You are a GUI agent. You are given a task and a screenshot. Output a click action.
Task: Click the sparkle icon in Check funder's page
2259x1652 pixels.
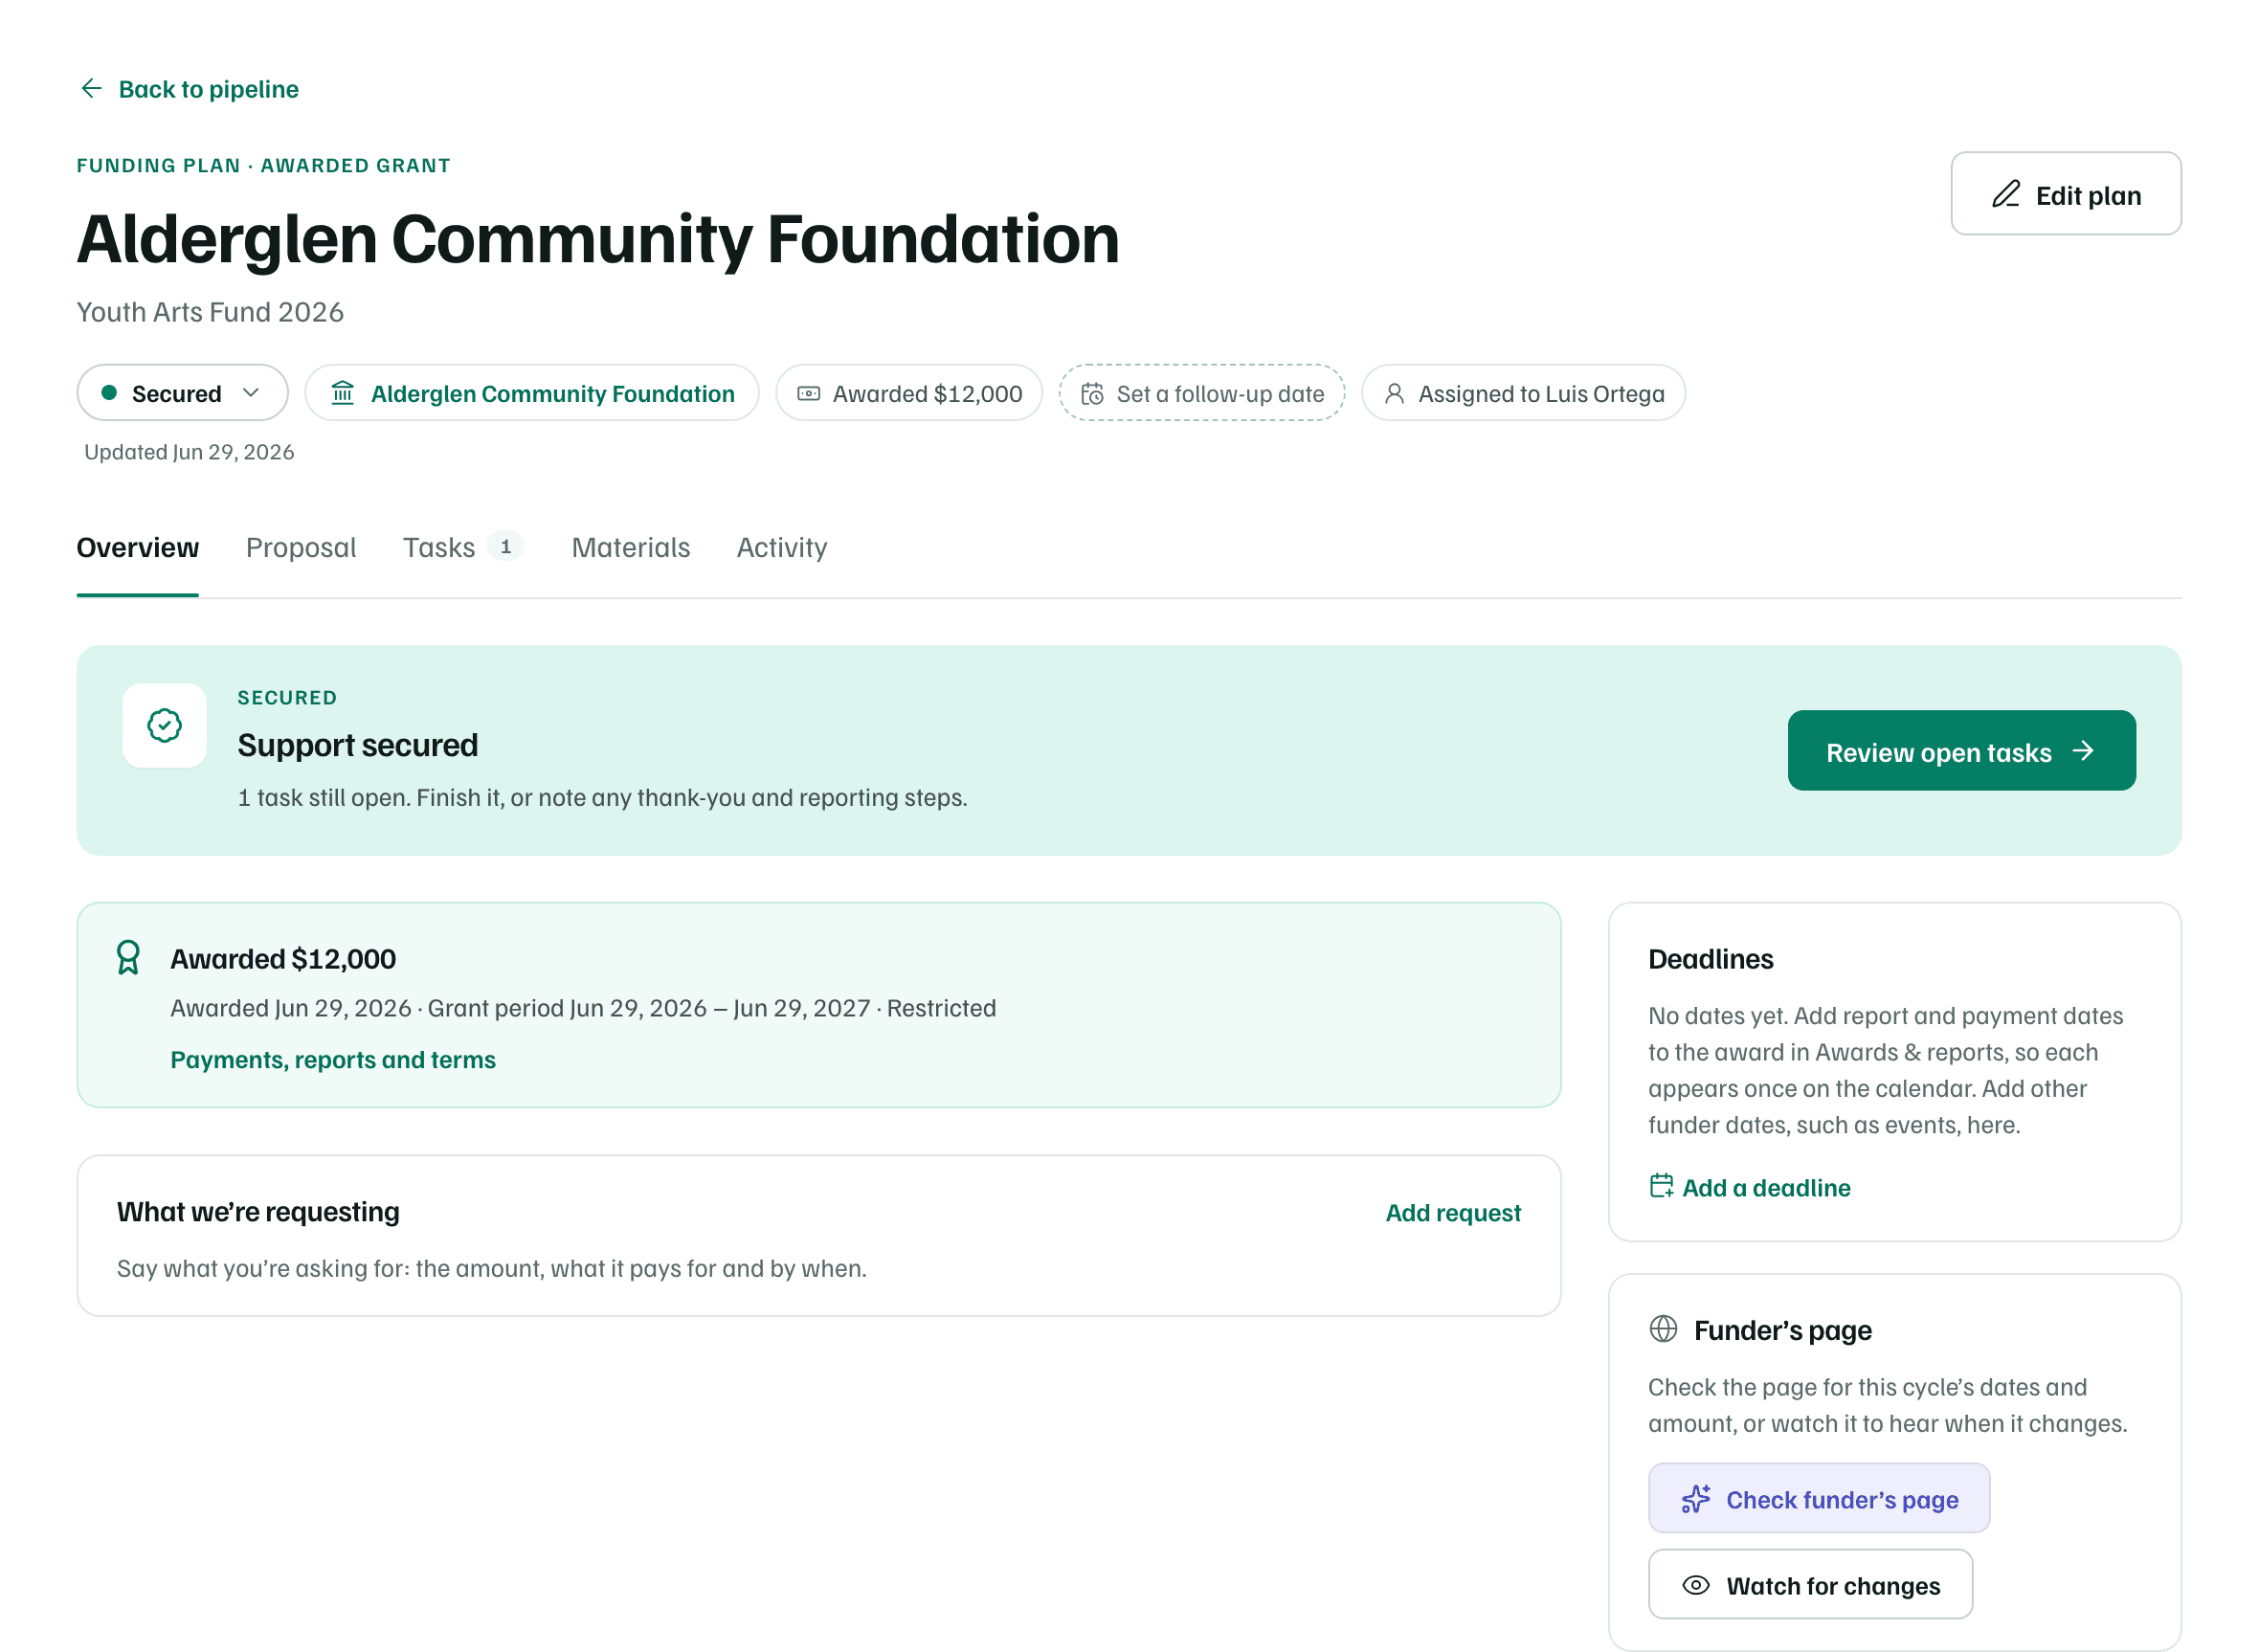coord(1696,1499)
